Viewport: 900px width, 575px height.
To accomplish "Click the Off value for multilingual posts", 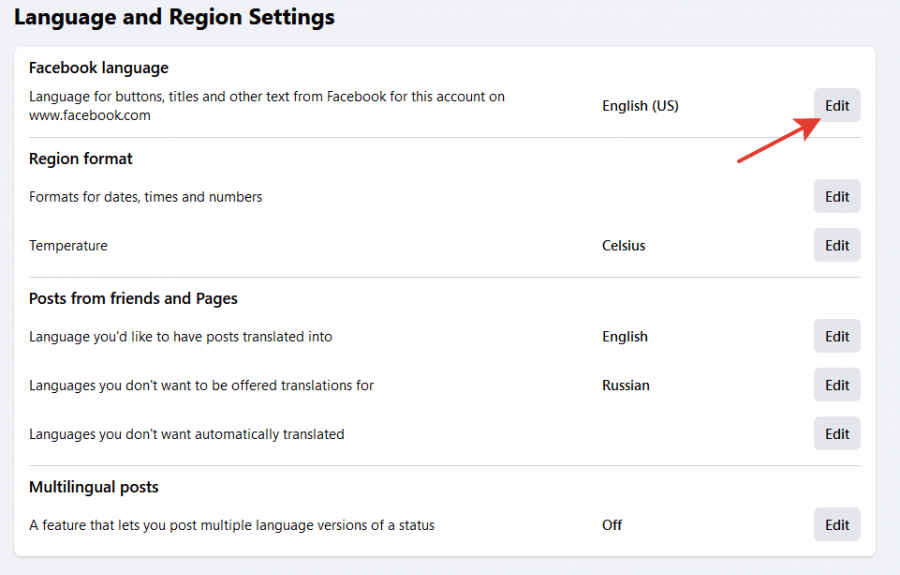I will point(612,525).
